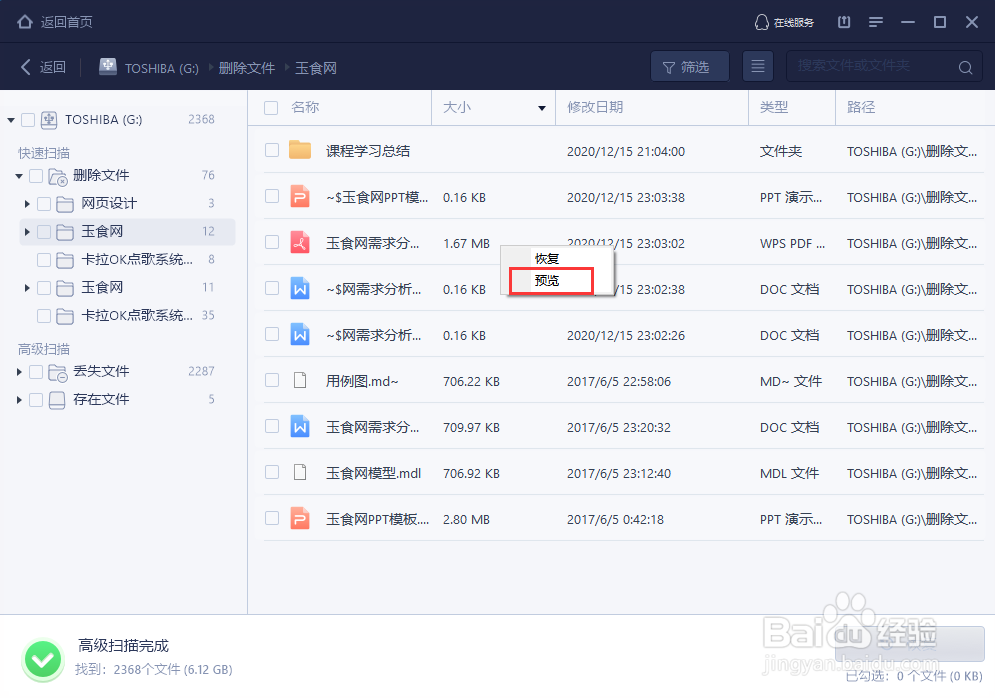Sort by the 名称 column header
The height and width of the screenshot is (698, 995).
[305, 107]
